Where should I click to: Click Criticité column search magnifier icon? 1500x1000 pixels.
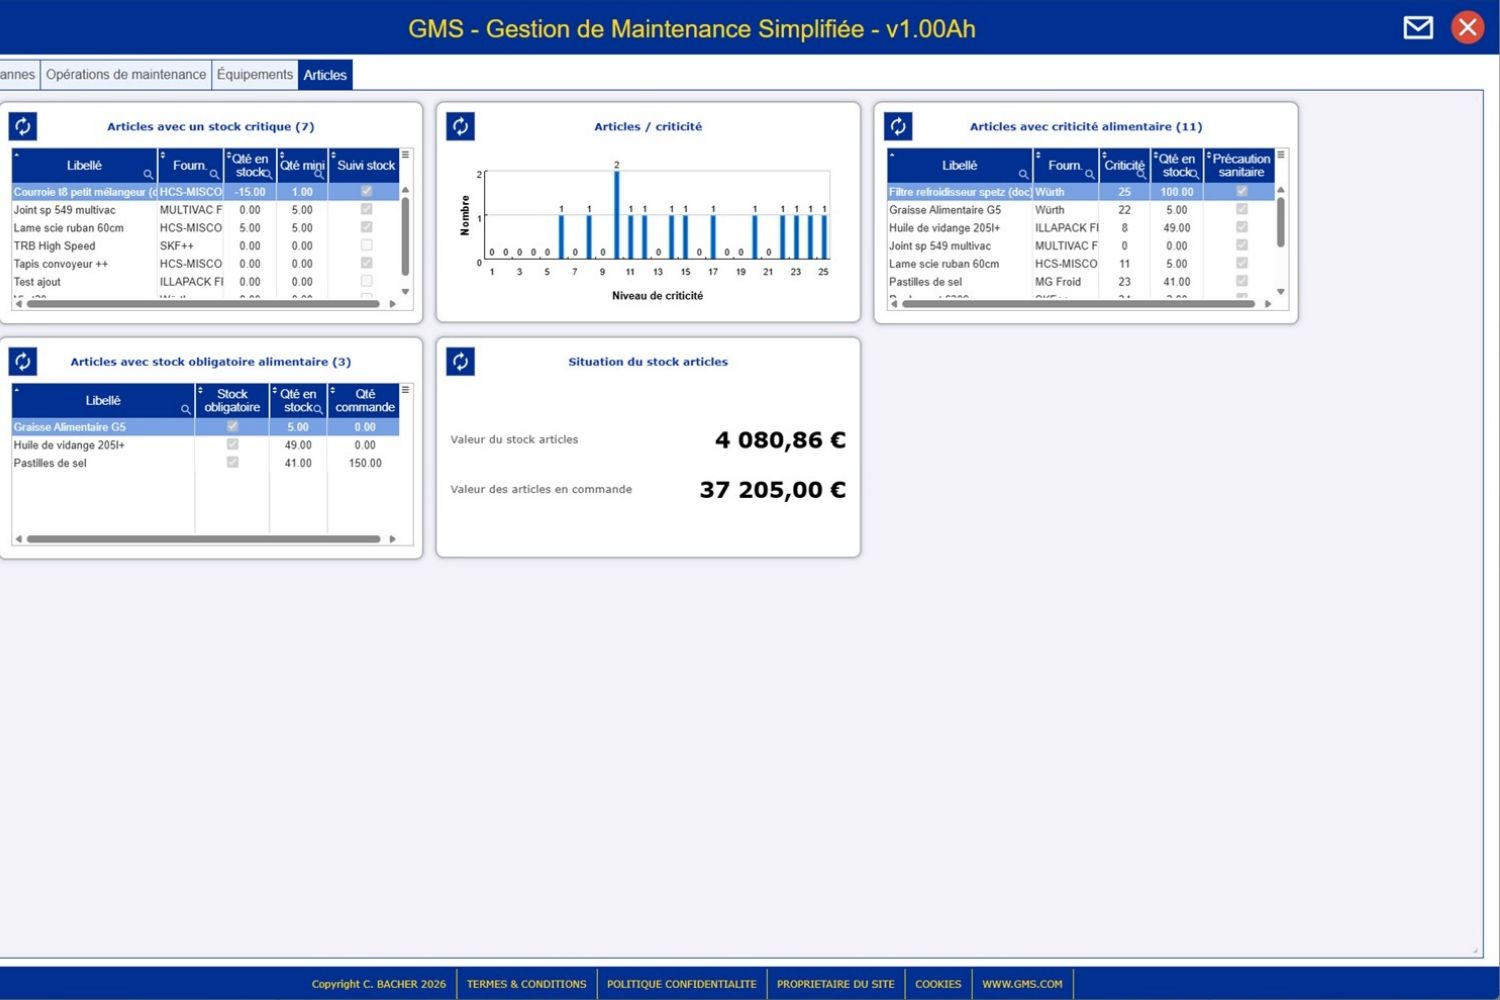point(1141,174)
